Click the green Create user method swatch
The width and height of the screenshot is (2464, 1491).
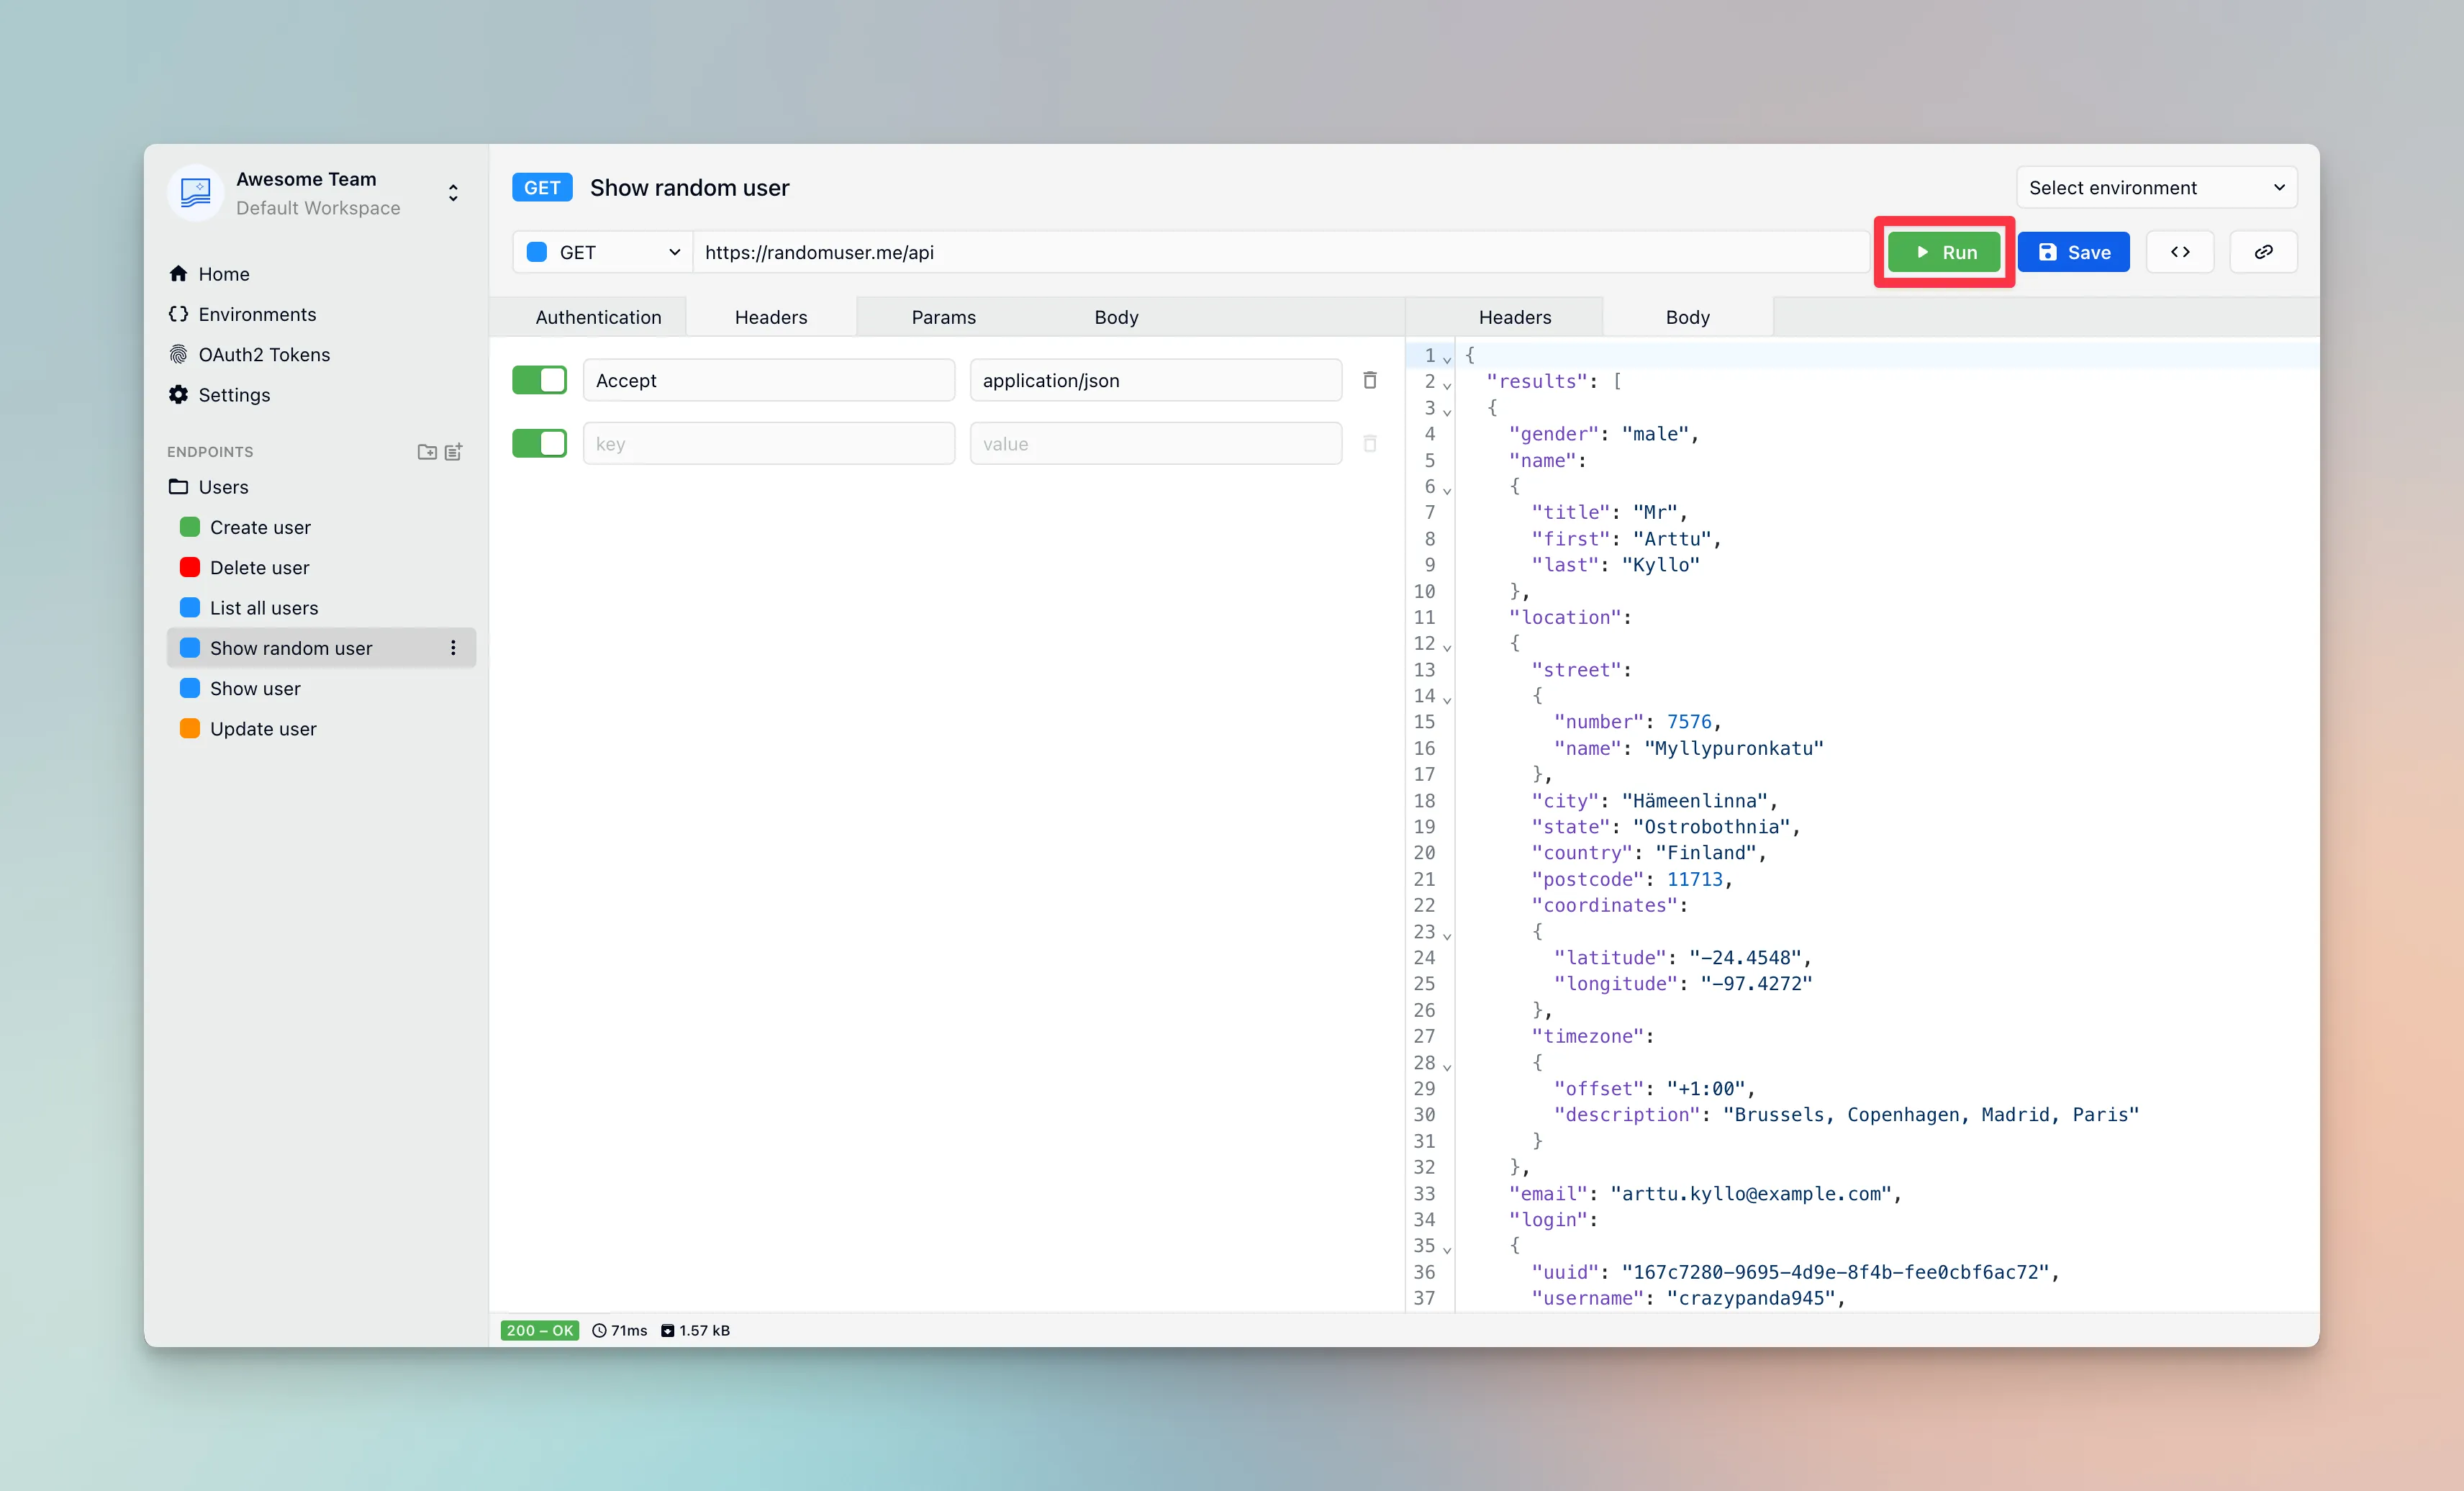tap(190, 527)
